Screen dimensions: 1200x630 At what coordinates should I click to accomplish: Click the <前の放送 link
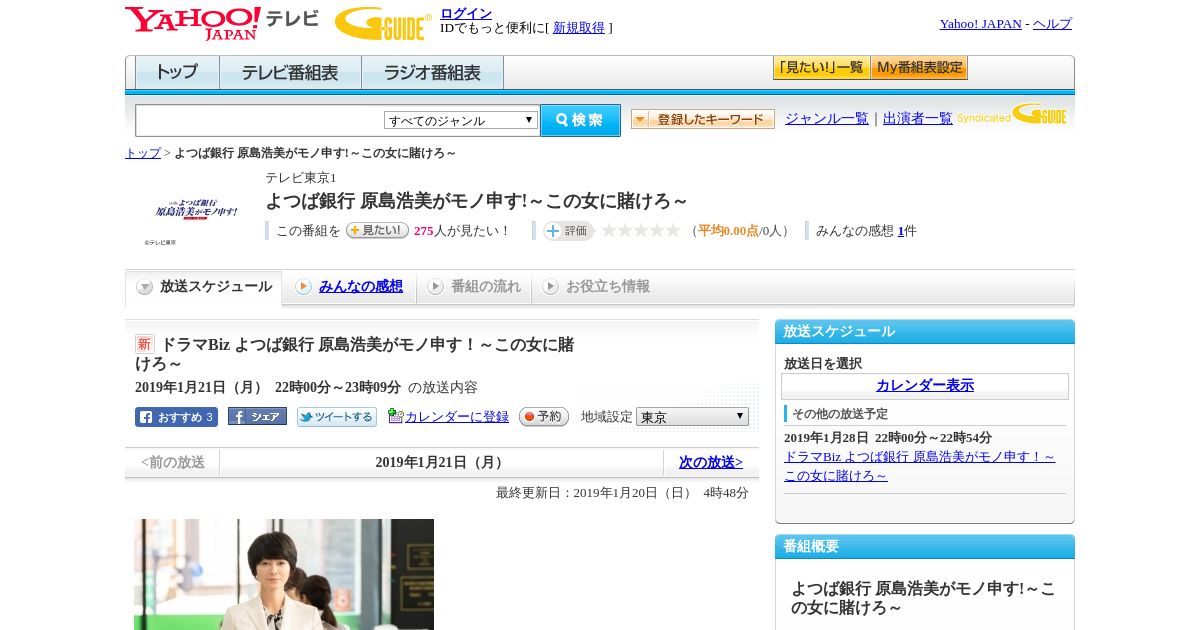173,462
